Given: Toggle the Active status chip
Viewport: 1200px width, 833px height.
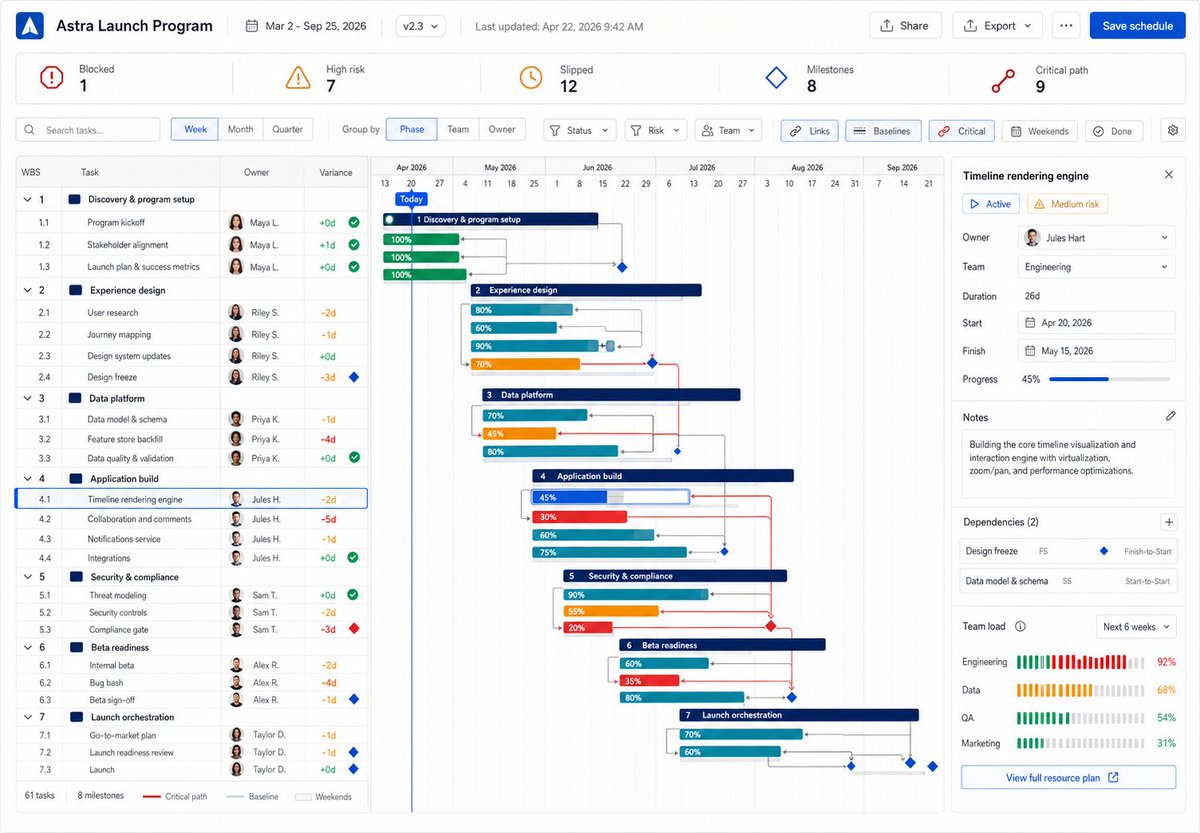Looking at the screenshot, I should [x=990, y=204].
